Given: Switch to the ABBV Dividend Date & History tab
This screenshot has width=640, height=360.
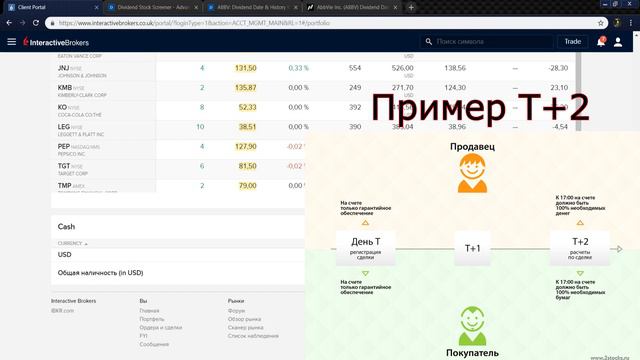Looking at the screenshot, I should (x=251, y=7).
